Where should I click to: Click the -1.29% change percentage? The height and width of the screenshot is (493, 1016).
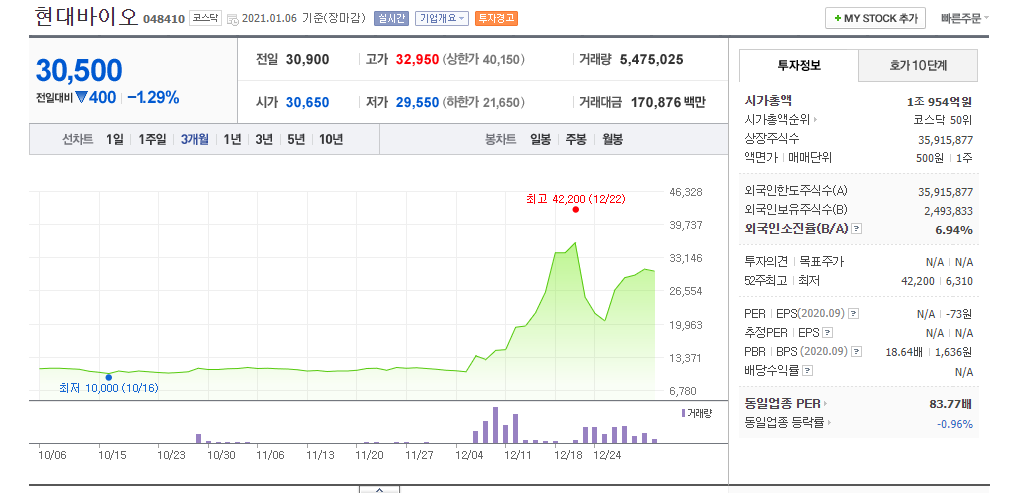pos(153,98)
